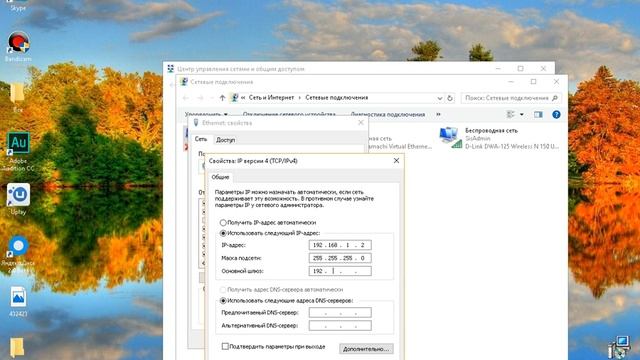Select Использовать следующий IP-адрес option
Screen dimensions: 640x360
click(223, 233)
